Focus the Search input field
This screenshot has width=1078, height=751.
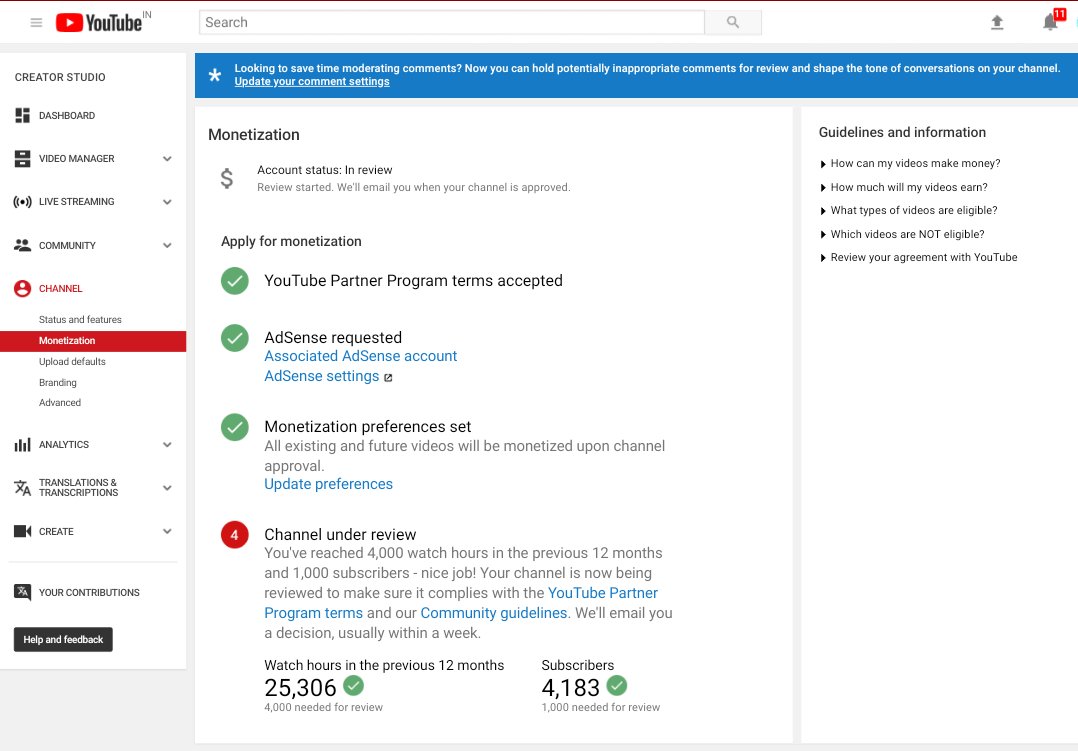[452, 22]
